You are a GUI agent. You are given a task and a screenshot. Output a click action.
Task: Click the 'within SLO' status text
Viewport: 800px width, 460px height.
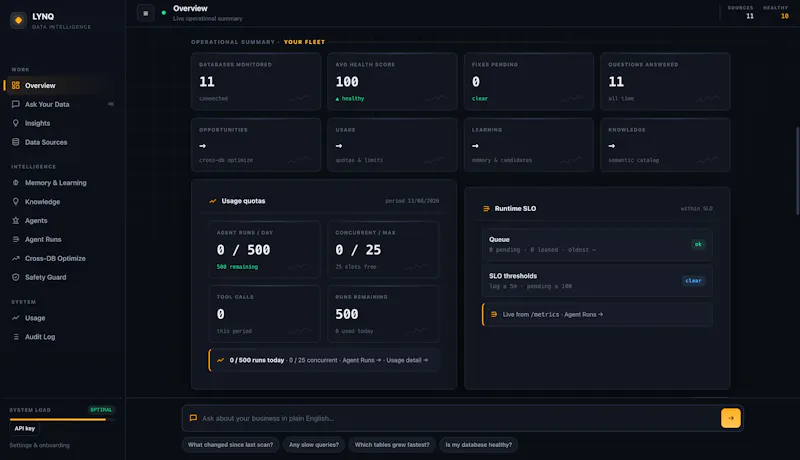tap(696, 209)
